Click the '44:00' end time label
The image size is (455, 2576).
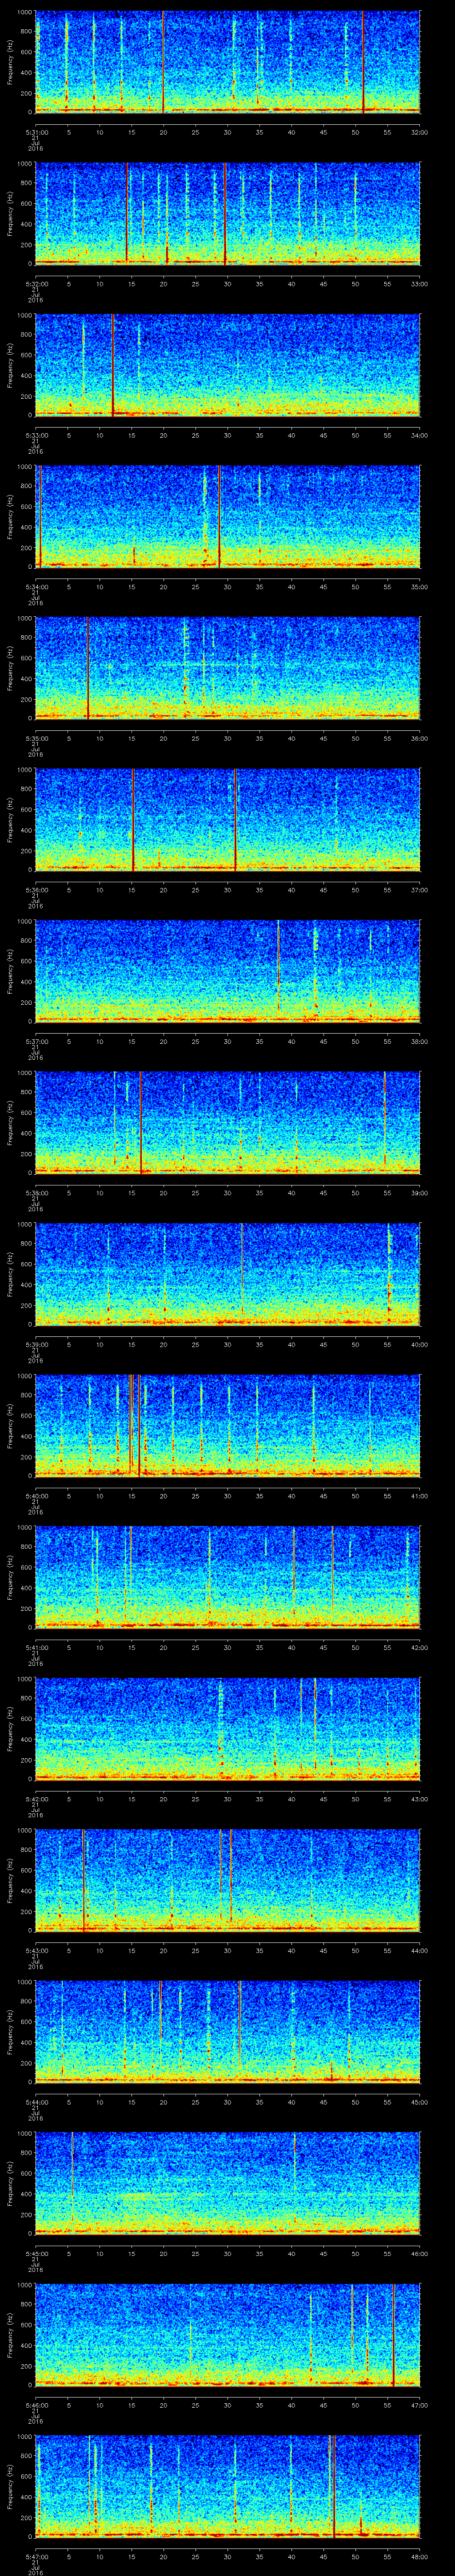pos(419,1950)
